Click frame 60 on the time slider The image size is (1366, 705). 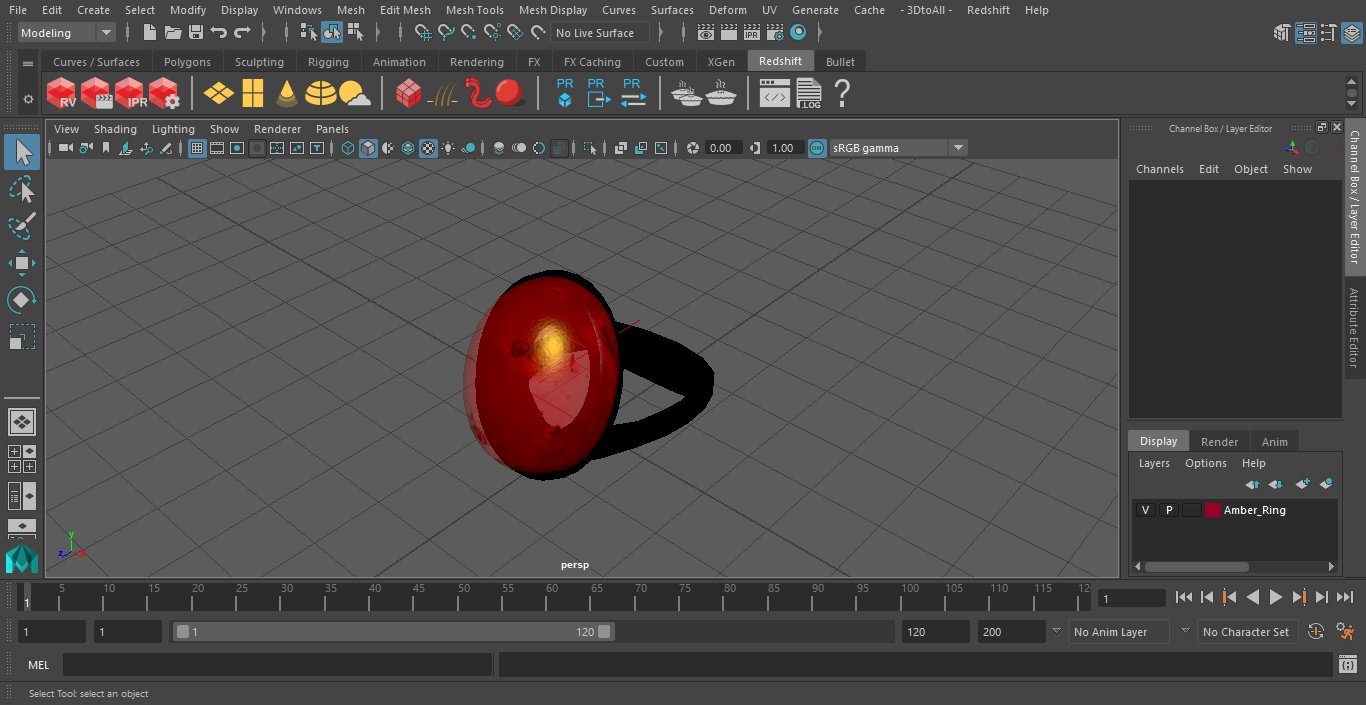click(x=552, y=597)
